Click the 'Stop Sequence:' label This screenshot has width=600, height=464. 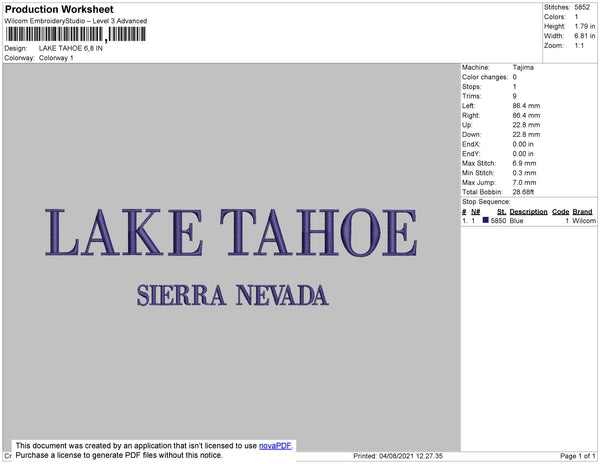pos(486,202)
